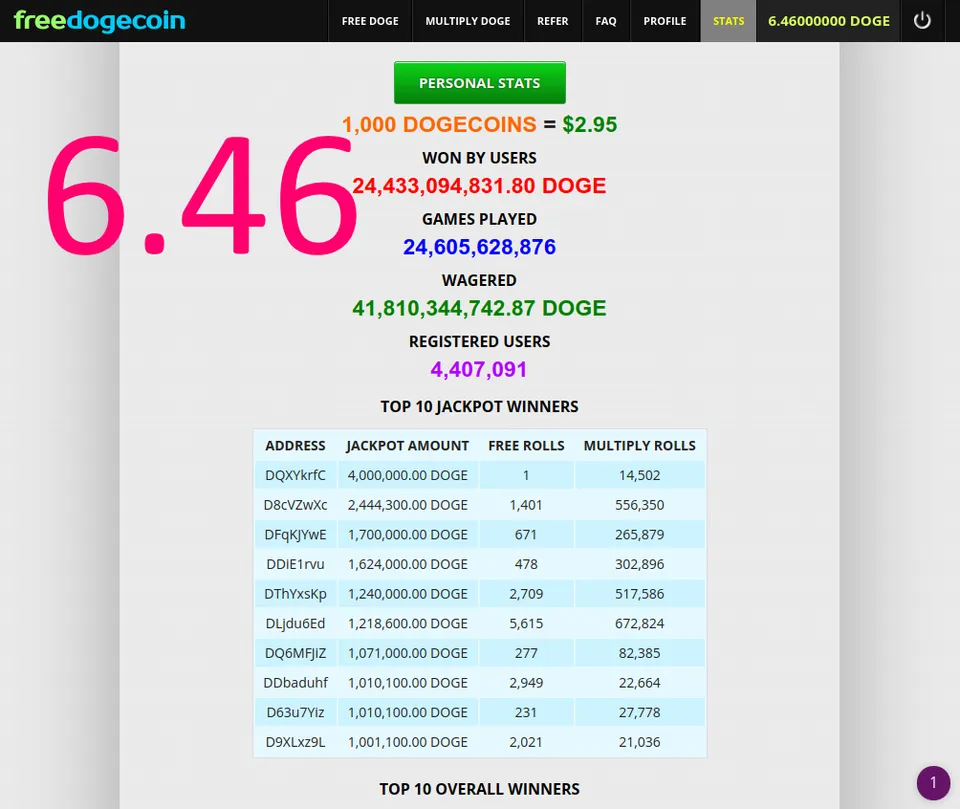Go to MULTIPLY DOGE page
This screenshot has width=960, height=809.
click(468, 21)
